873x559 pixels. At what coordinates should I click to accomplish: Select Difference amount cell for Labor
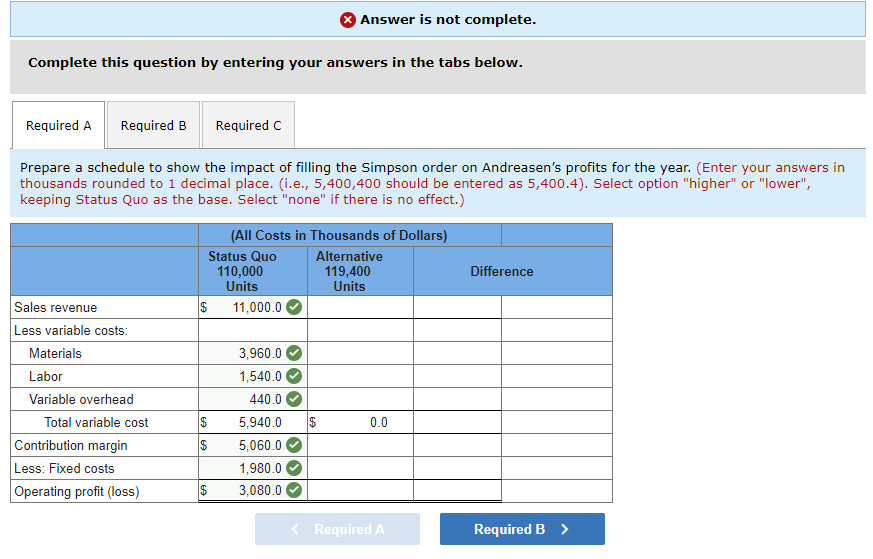click(x=457, y=376)
